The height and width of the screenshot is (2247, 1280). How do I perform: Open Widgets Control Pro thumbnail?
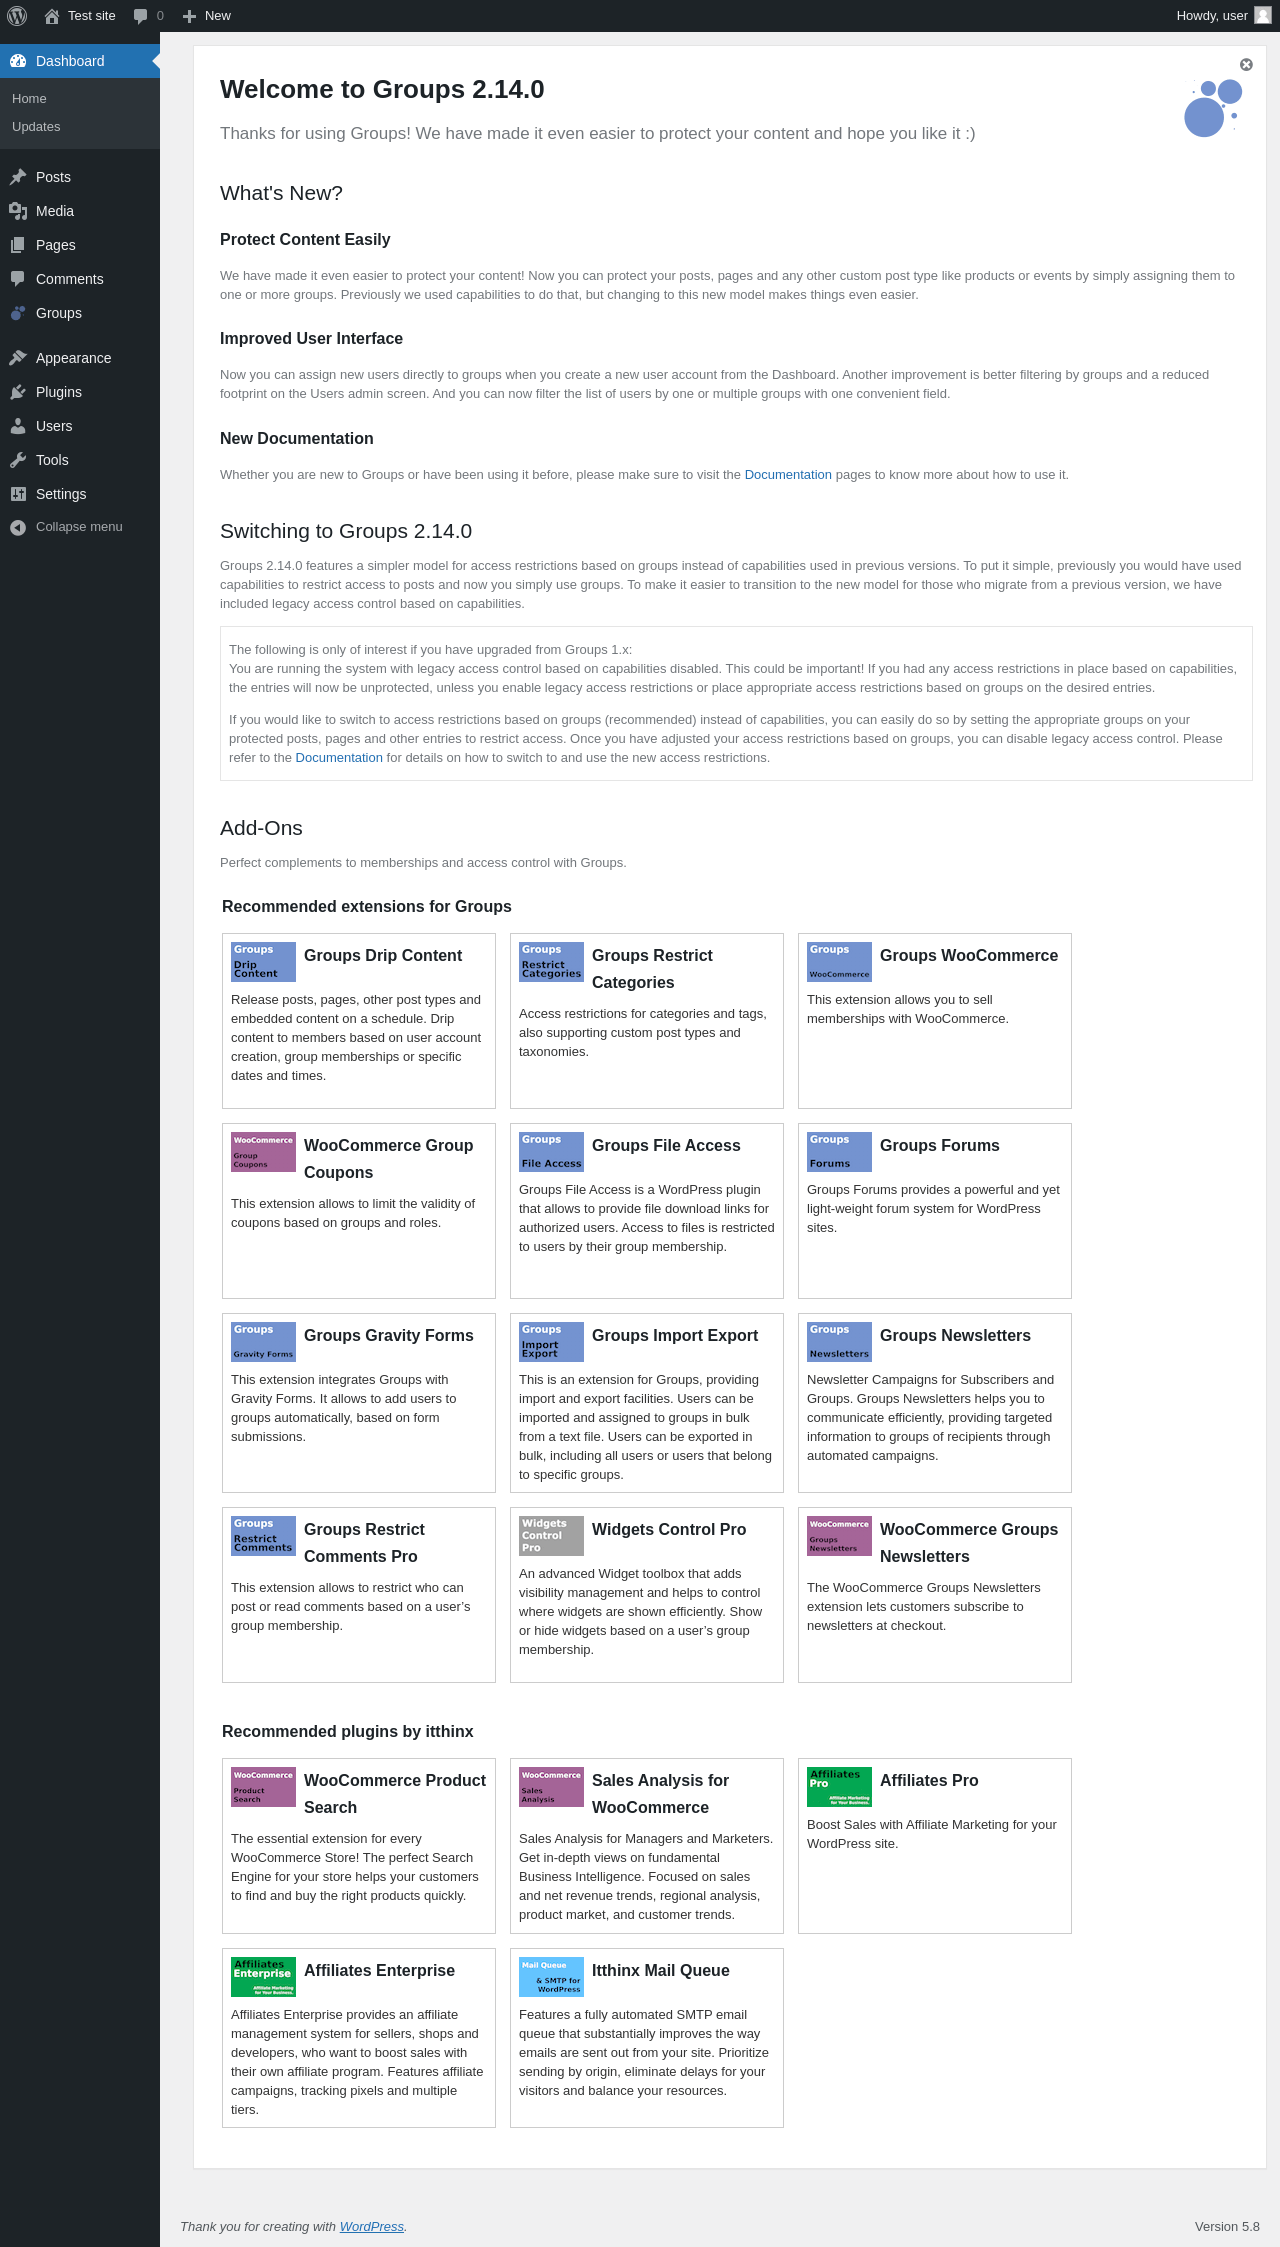[x=552, y=1536]
